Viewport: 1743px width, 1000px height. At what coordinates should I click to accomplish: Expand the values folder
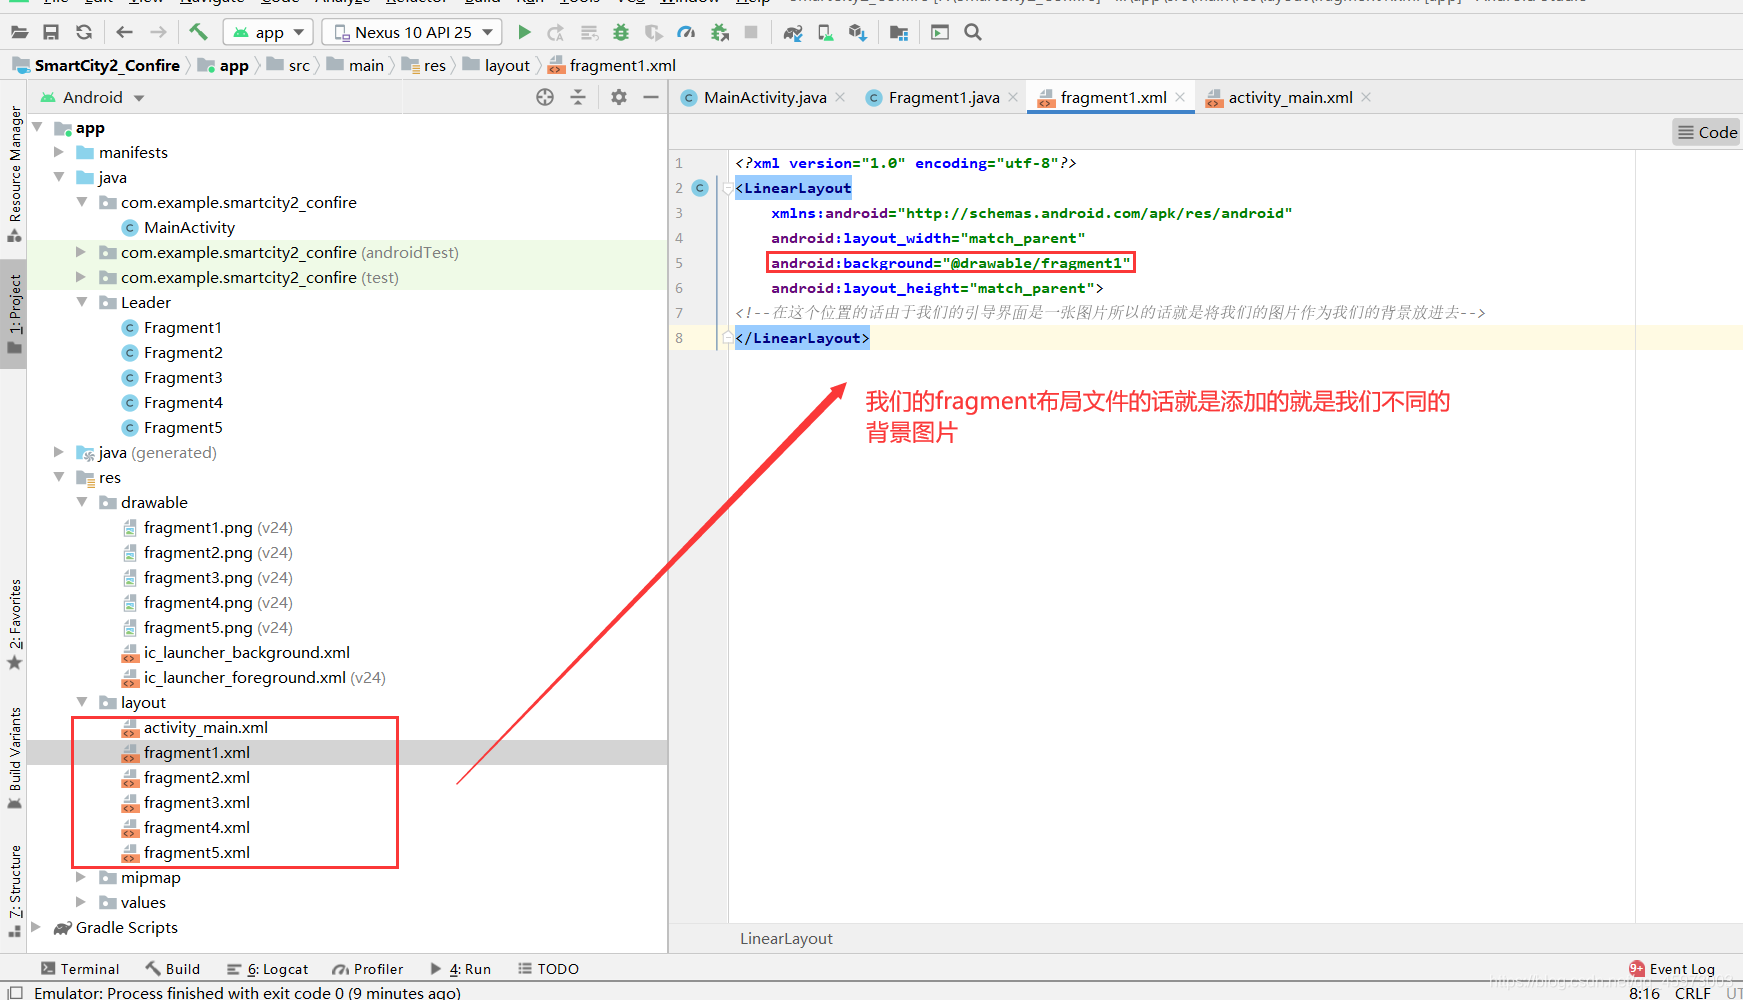[81, 902]
